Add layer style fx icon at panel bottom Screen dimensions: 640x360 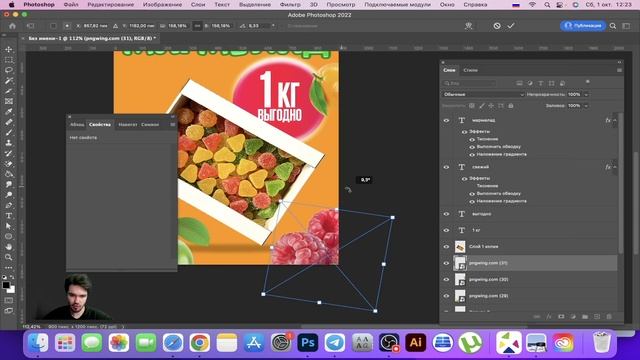click(x=549, y=316)
